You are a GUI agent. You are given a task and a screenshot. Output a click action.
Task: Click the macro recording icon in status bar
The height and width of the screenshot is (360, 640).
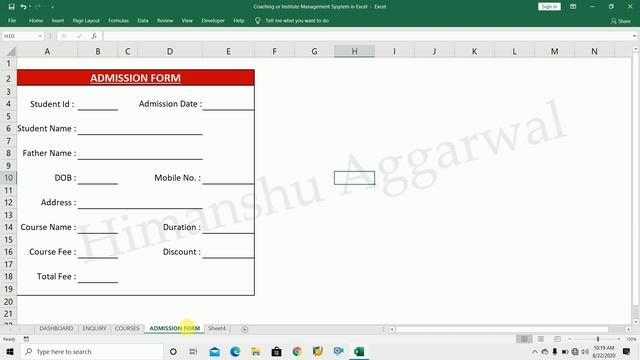pos(26,339)
